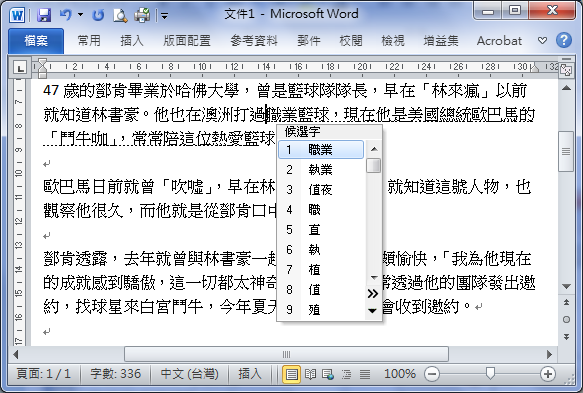Zoom in with the plus button
The image size is (583, 393).
coord(547,374)
